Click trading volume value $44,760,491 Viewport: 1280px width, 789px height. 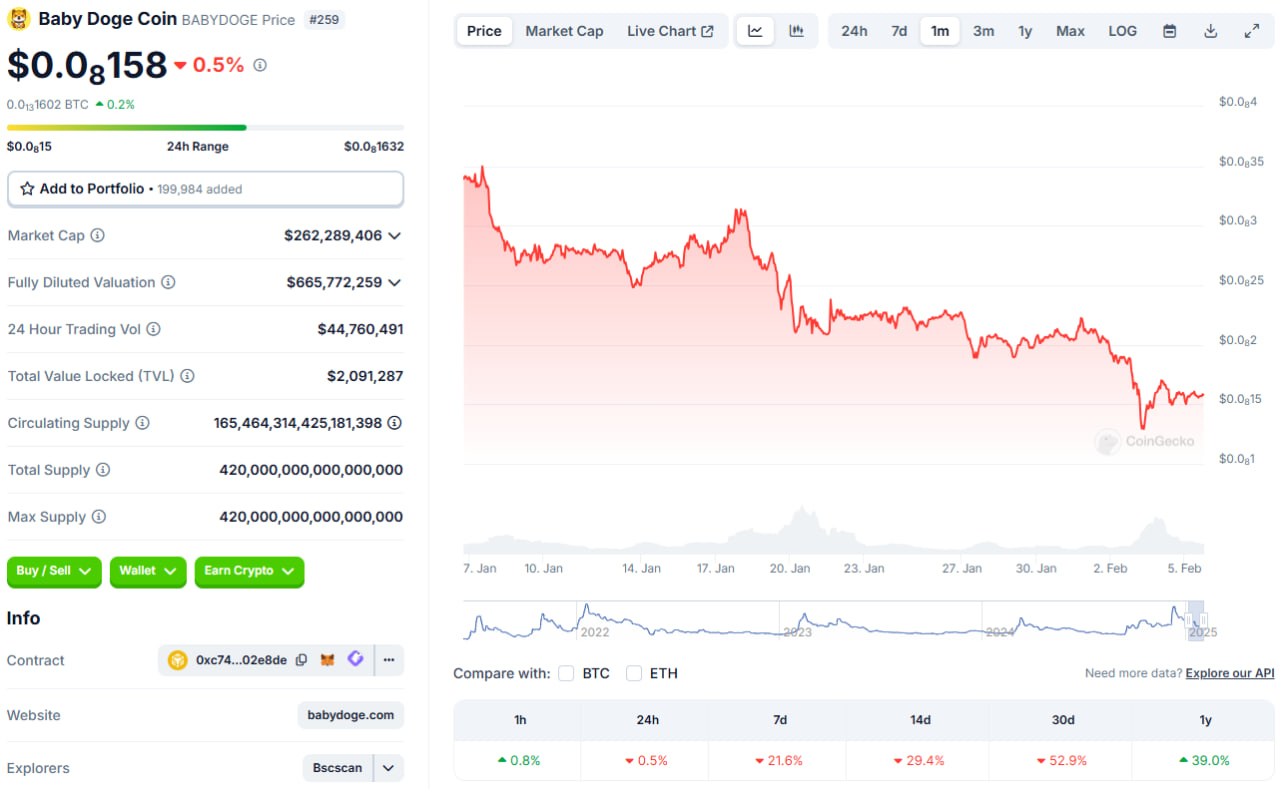pos(361,329)
